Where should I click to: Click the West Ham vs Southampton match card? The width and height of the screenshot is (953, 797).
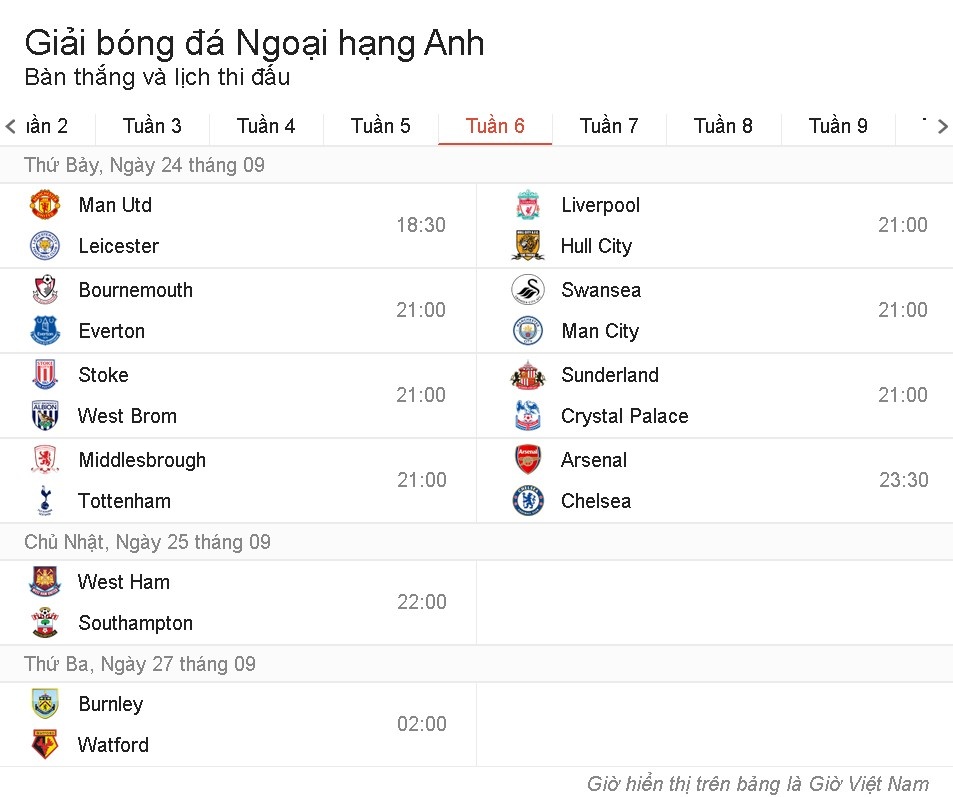[x=240, y=602]
